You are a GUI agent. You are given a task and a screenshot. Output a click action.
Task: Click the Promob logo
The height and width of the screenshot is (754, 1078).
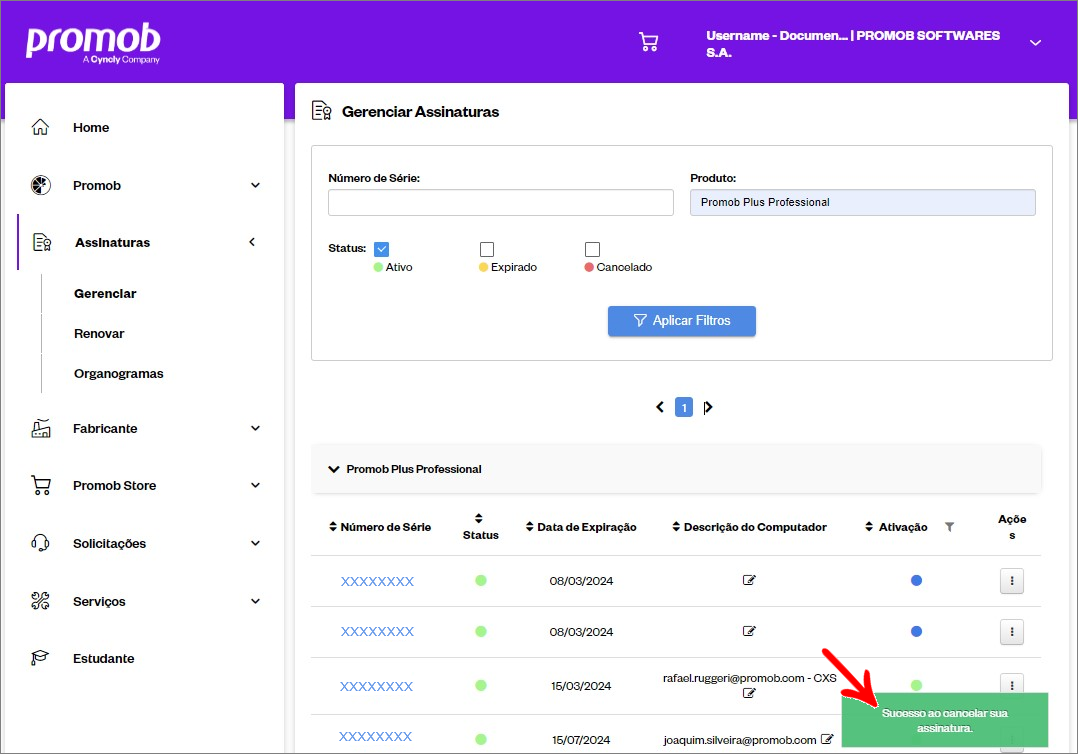pyautogui.click(x=94, y=43)
